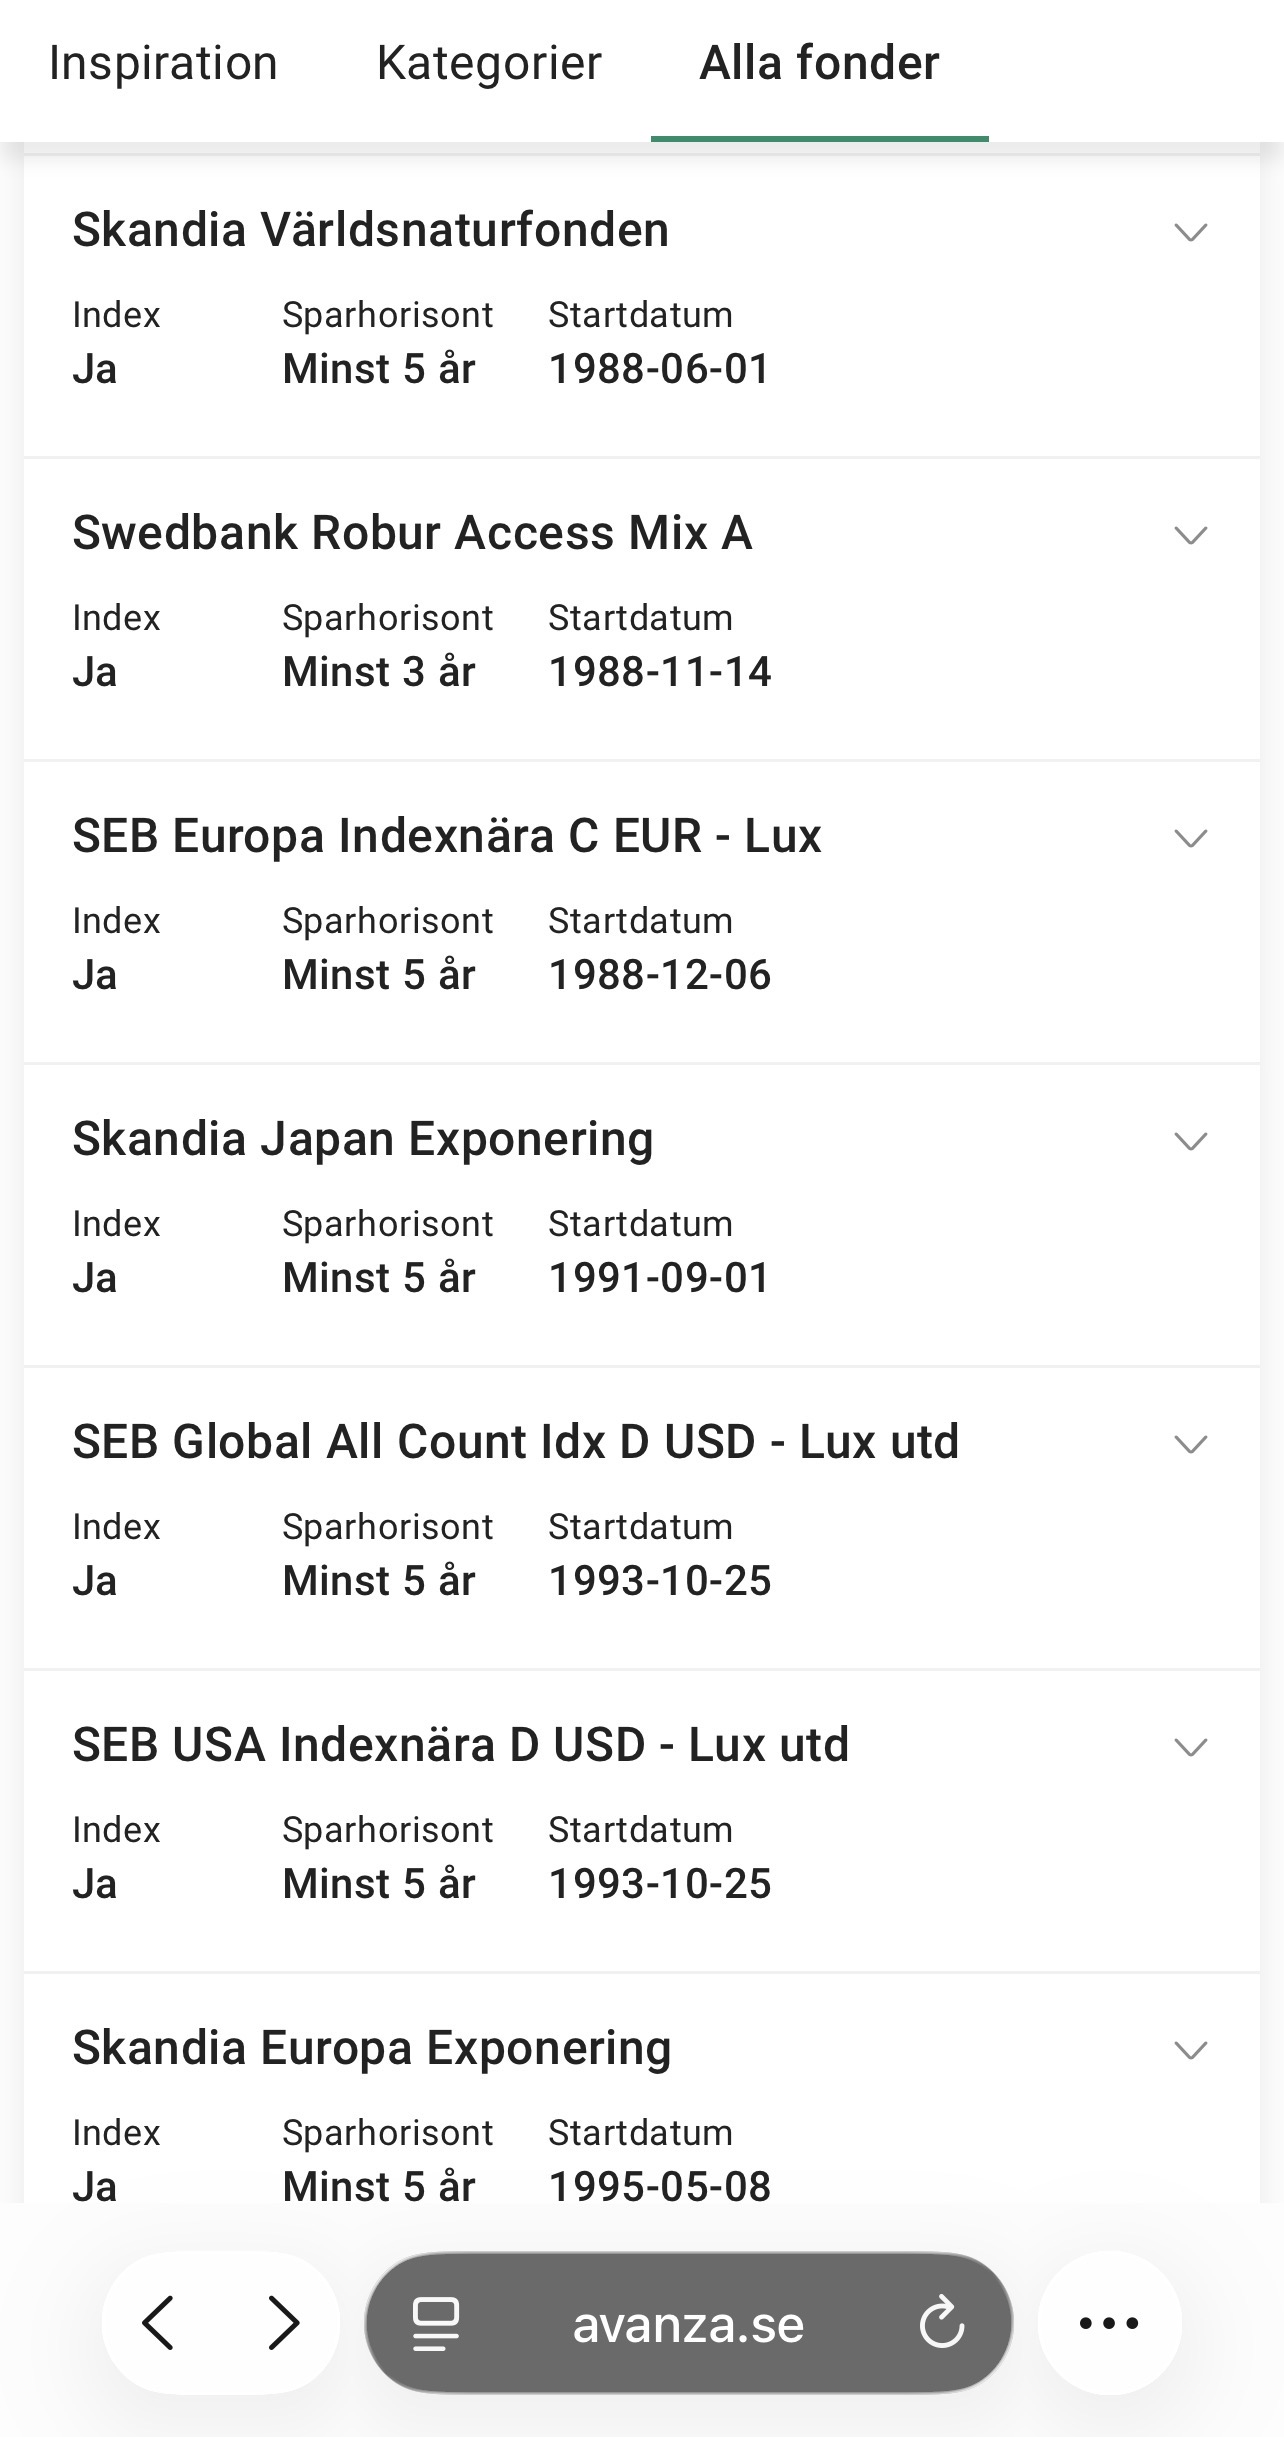Expand SEB Europa Indexnära C EUR chevron
The image size is (1284, 2437).
click(x=1190, y=838)
